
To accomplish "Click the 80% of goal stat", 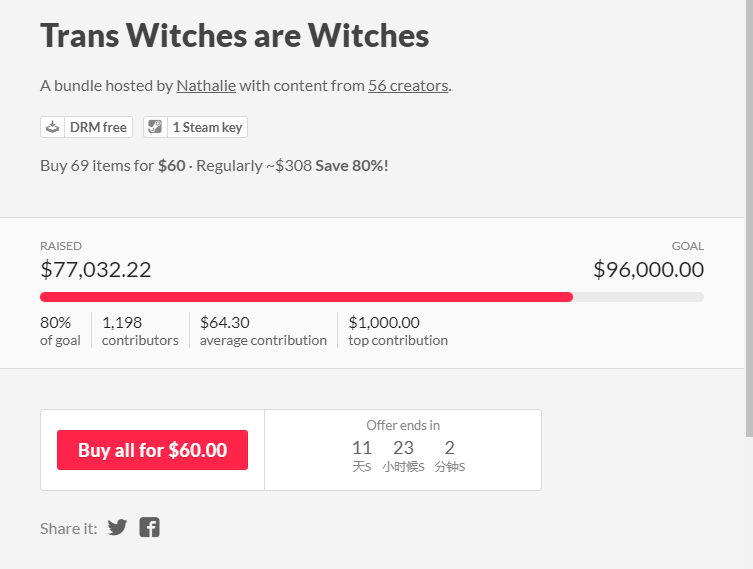I will 60,331.
